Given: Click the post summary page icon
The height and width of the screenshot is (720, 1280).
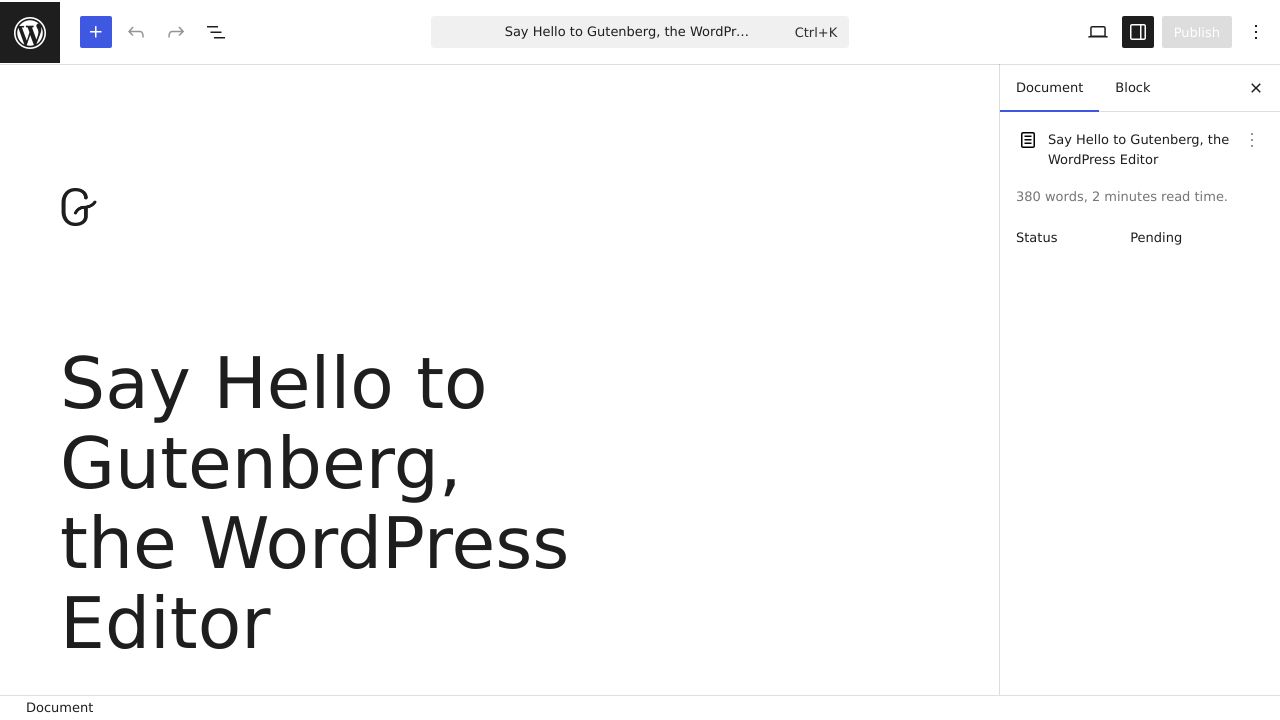Looking at the screenshot, I should point(1028,140).
